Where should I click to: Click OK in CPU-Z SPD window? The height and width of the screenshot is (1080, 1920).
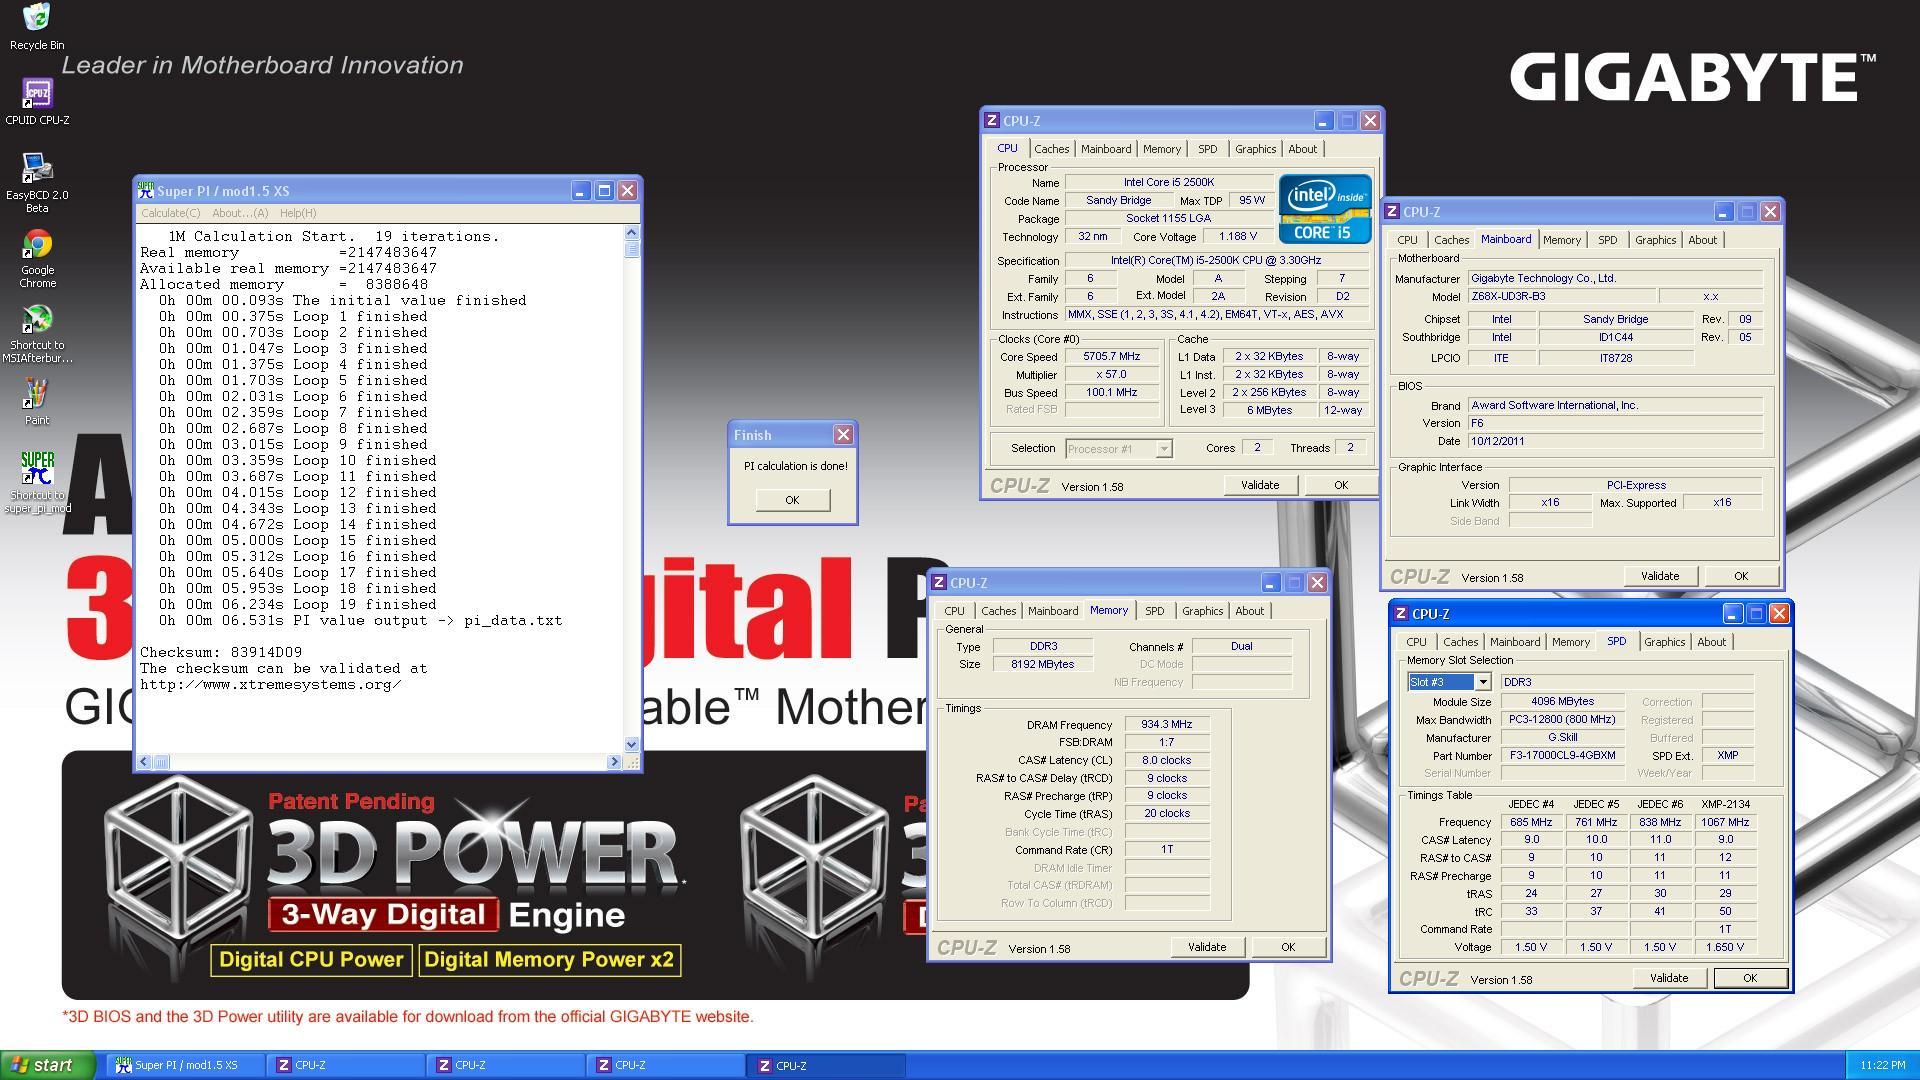(x=1749, y=978)
